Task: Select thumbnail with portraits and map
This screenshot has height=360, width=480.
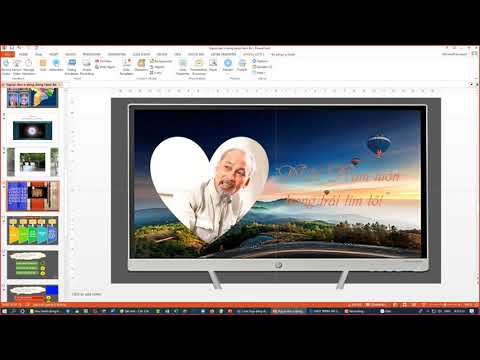Action: (33, 98)
